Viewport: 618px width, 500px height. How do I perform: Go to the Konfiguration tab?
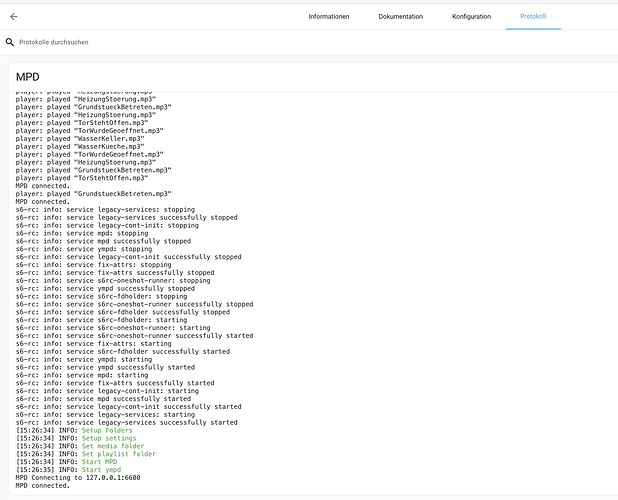pos(471,17)
